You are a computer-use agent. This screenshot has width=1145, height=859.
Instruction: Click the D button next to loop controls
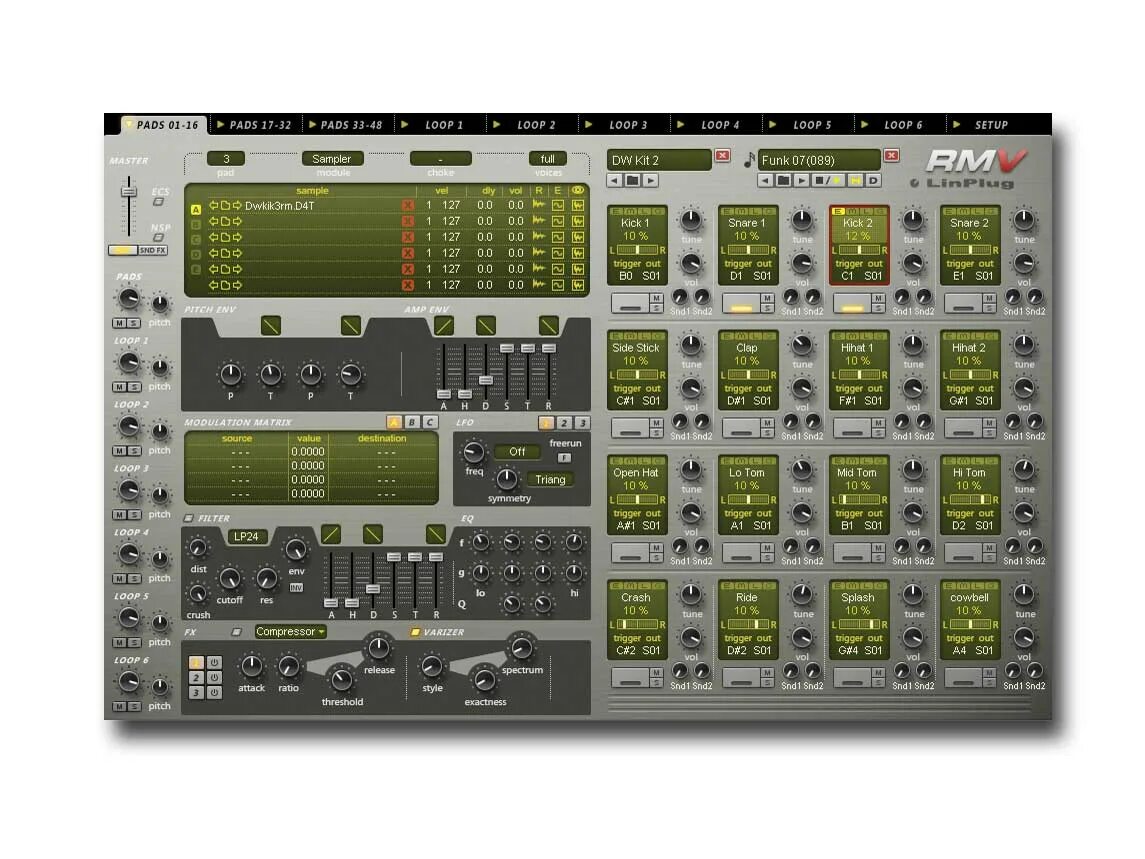873,180
